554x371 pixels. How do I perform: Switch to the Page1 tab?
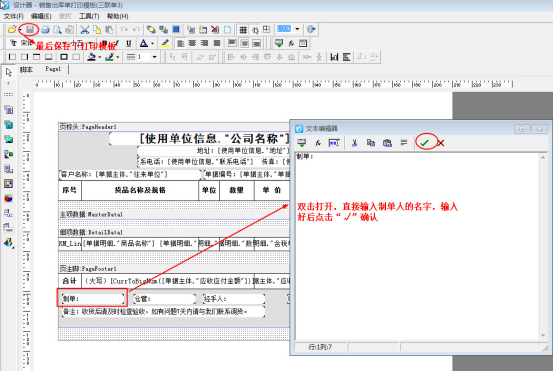coord(53,69)
